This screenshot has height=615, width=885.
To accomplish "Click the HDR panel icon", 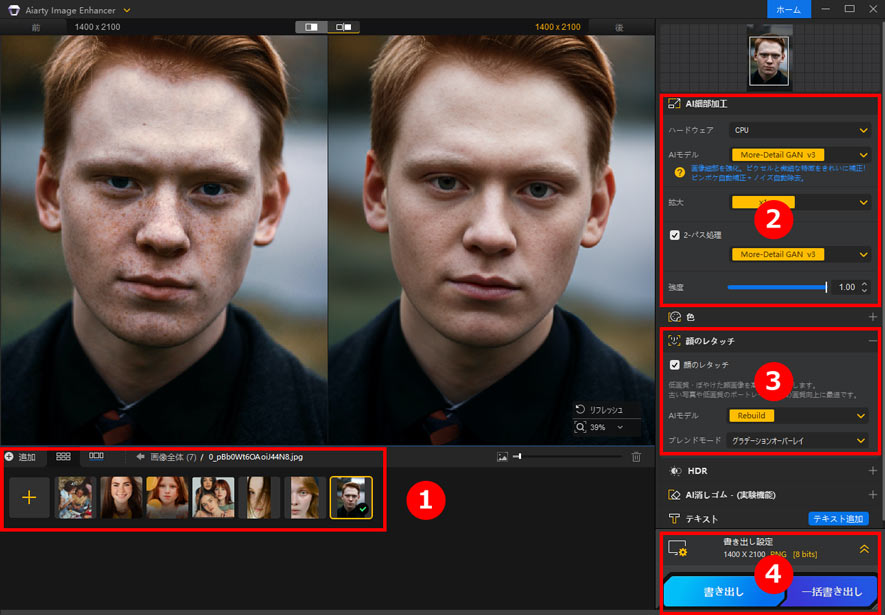I will (678, 470).
